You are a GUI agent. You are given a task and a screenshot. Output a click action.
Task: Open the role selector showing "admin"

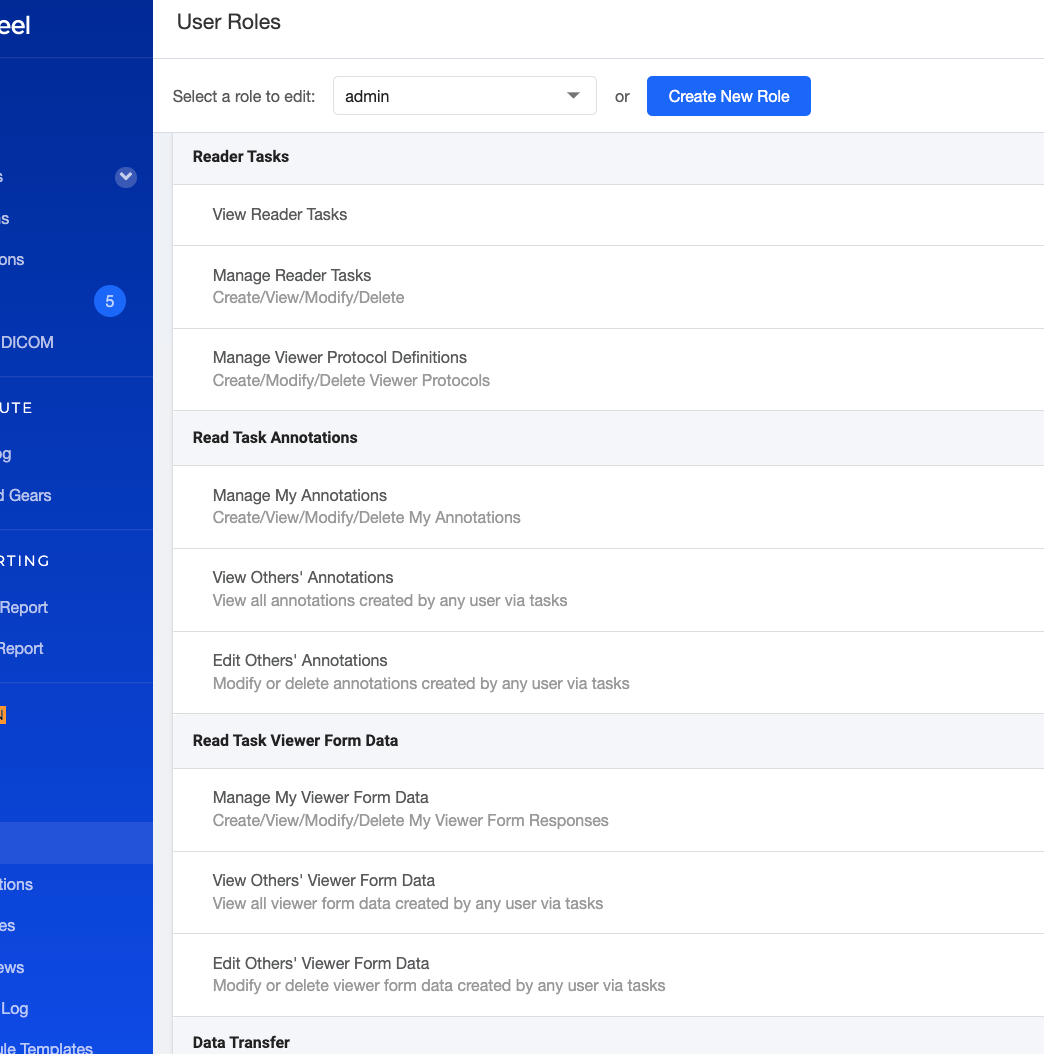465,95
